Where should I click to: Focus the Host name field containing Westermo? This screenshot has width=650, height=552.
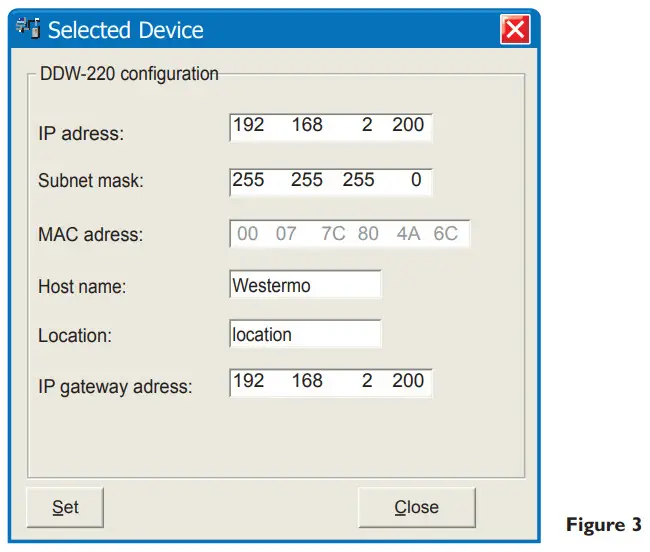(305, 285)
